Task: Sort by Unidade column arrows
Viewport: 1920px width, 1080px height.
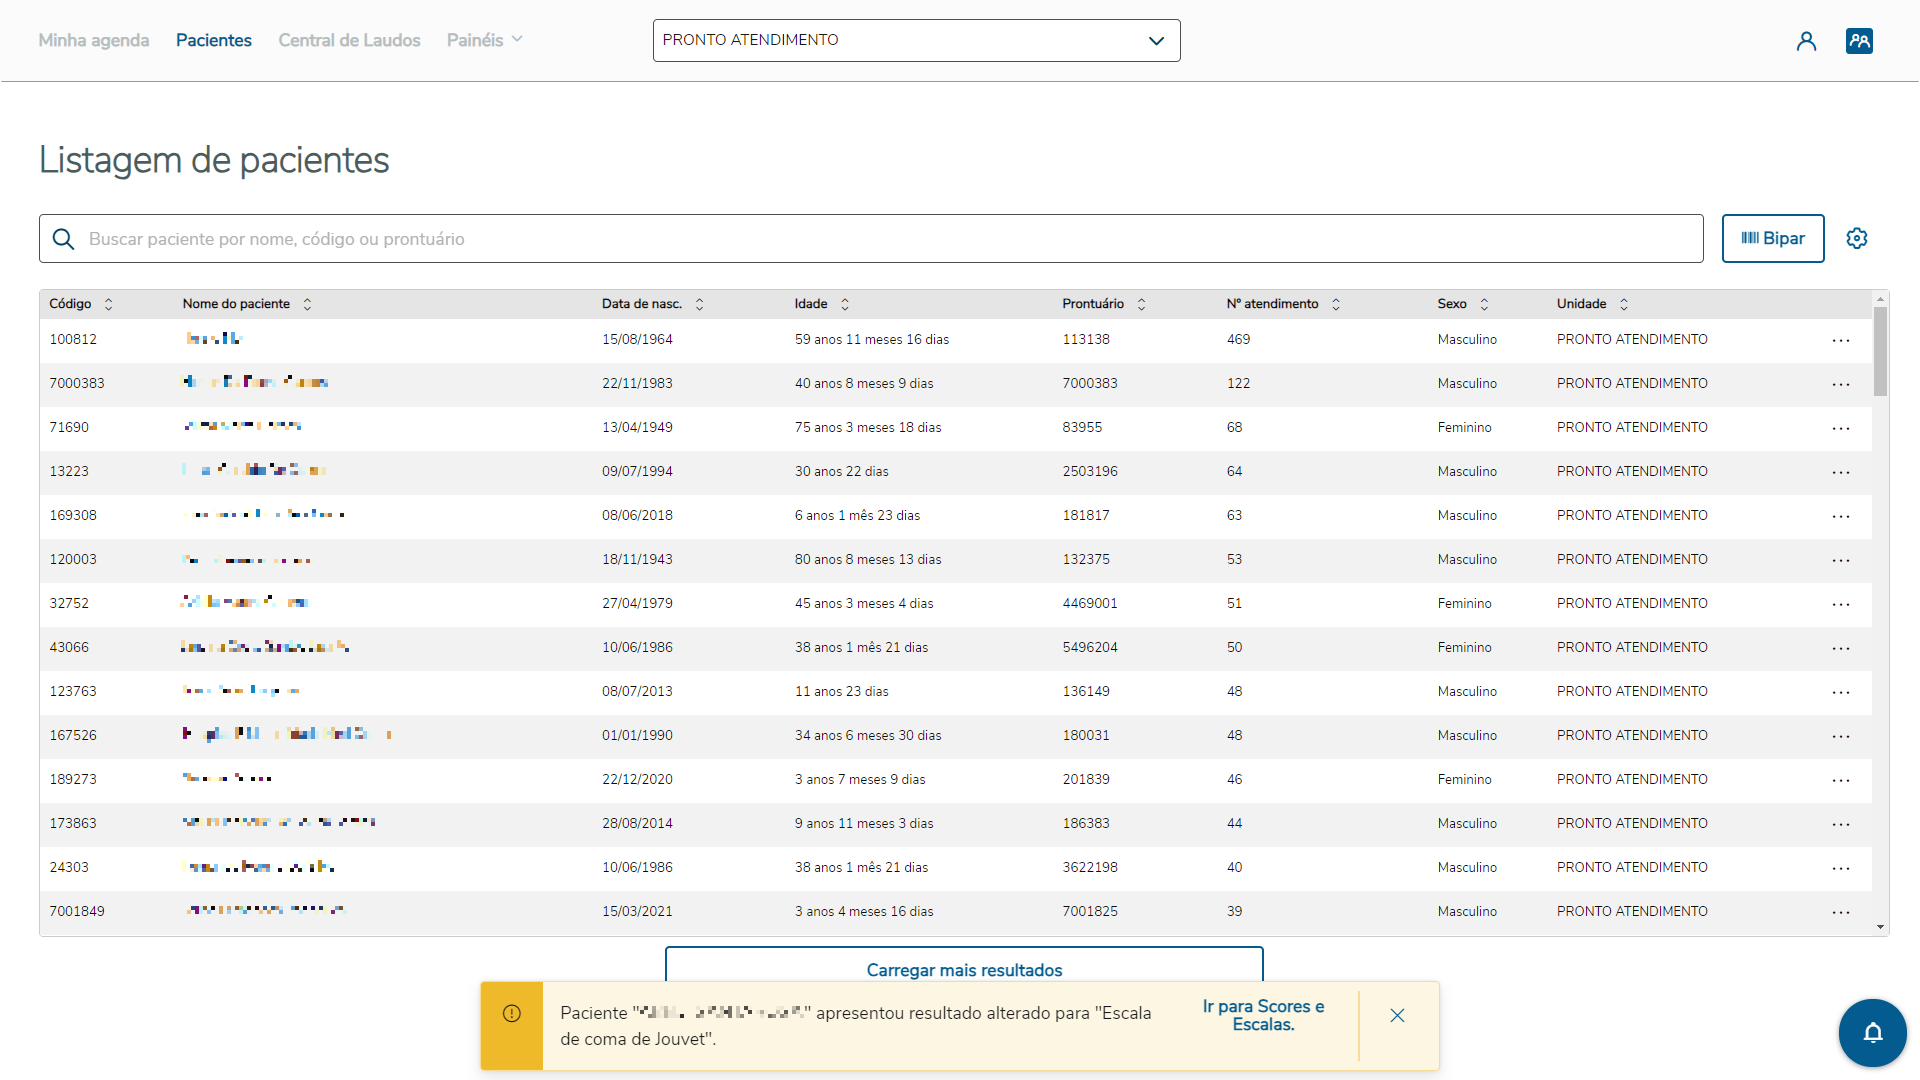Action: [x=1624, y=304]
